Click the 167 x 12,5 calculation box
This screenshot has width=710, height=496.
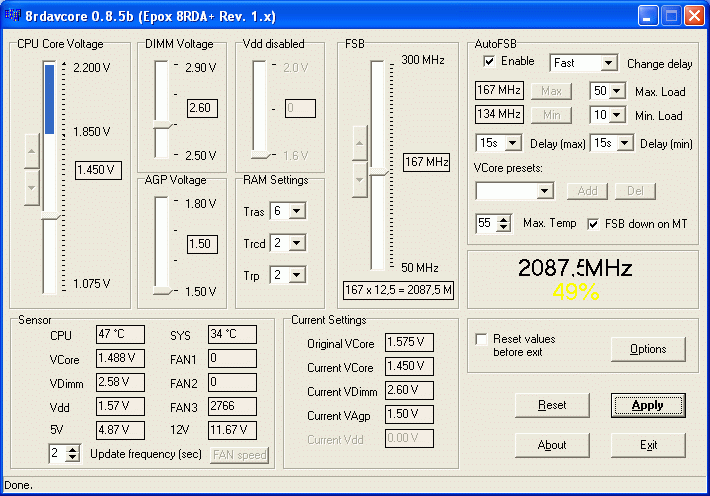click(398, 290)
